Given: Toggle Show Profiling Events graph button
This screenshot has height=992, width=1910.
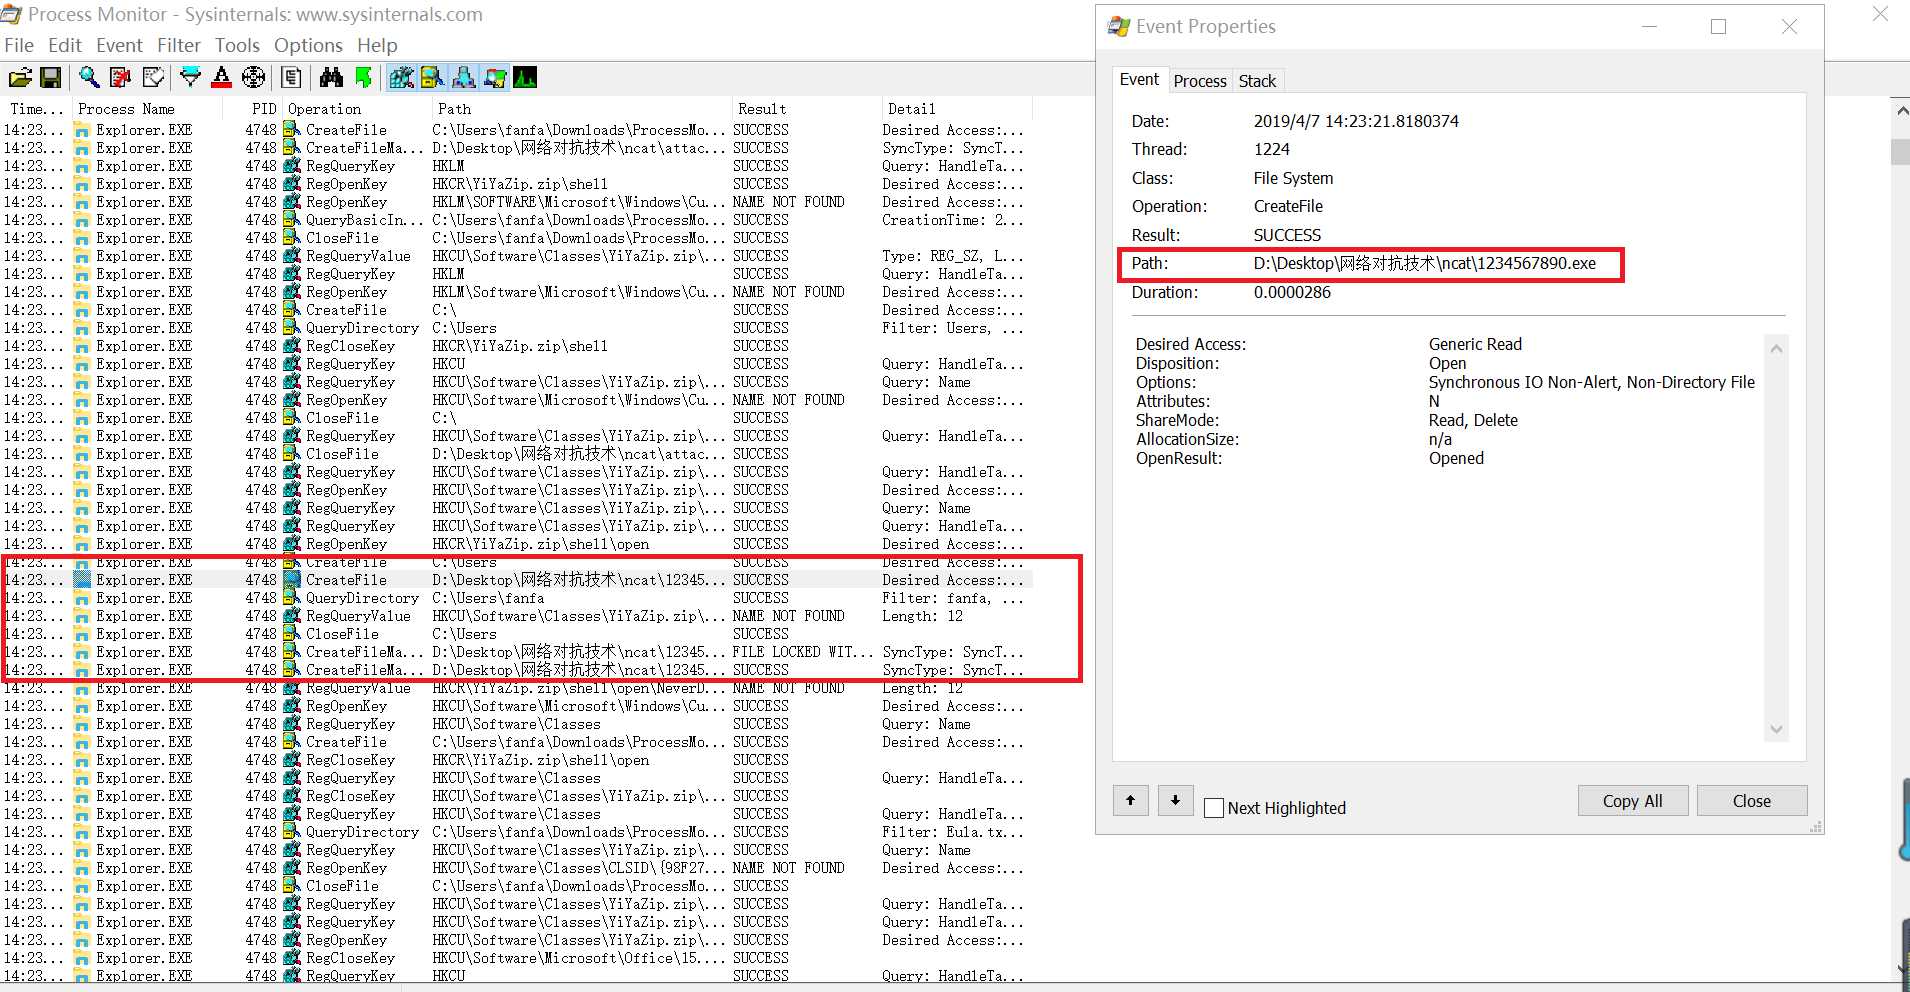Looking at the screenshot, I should (525, 77).
